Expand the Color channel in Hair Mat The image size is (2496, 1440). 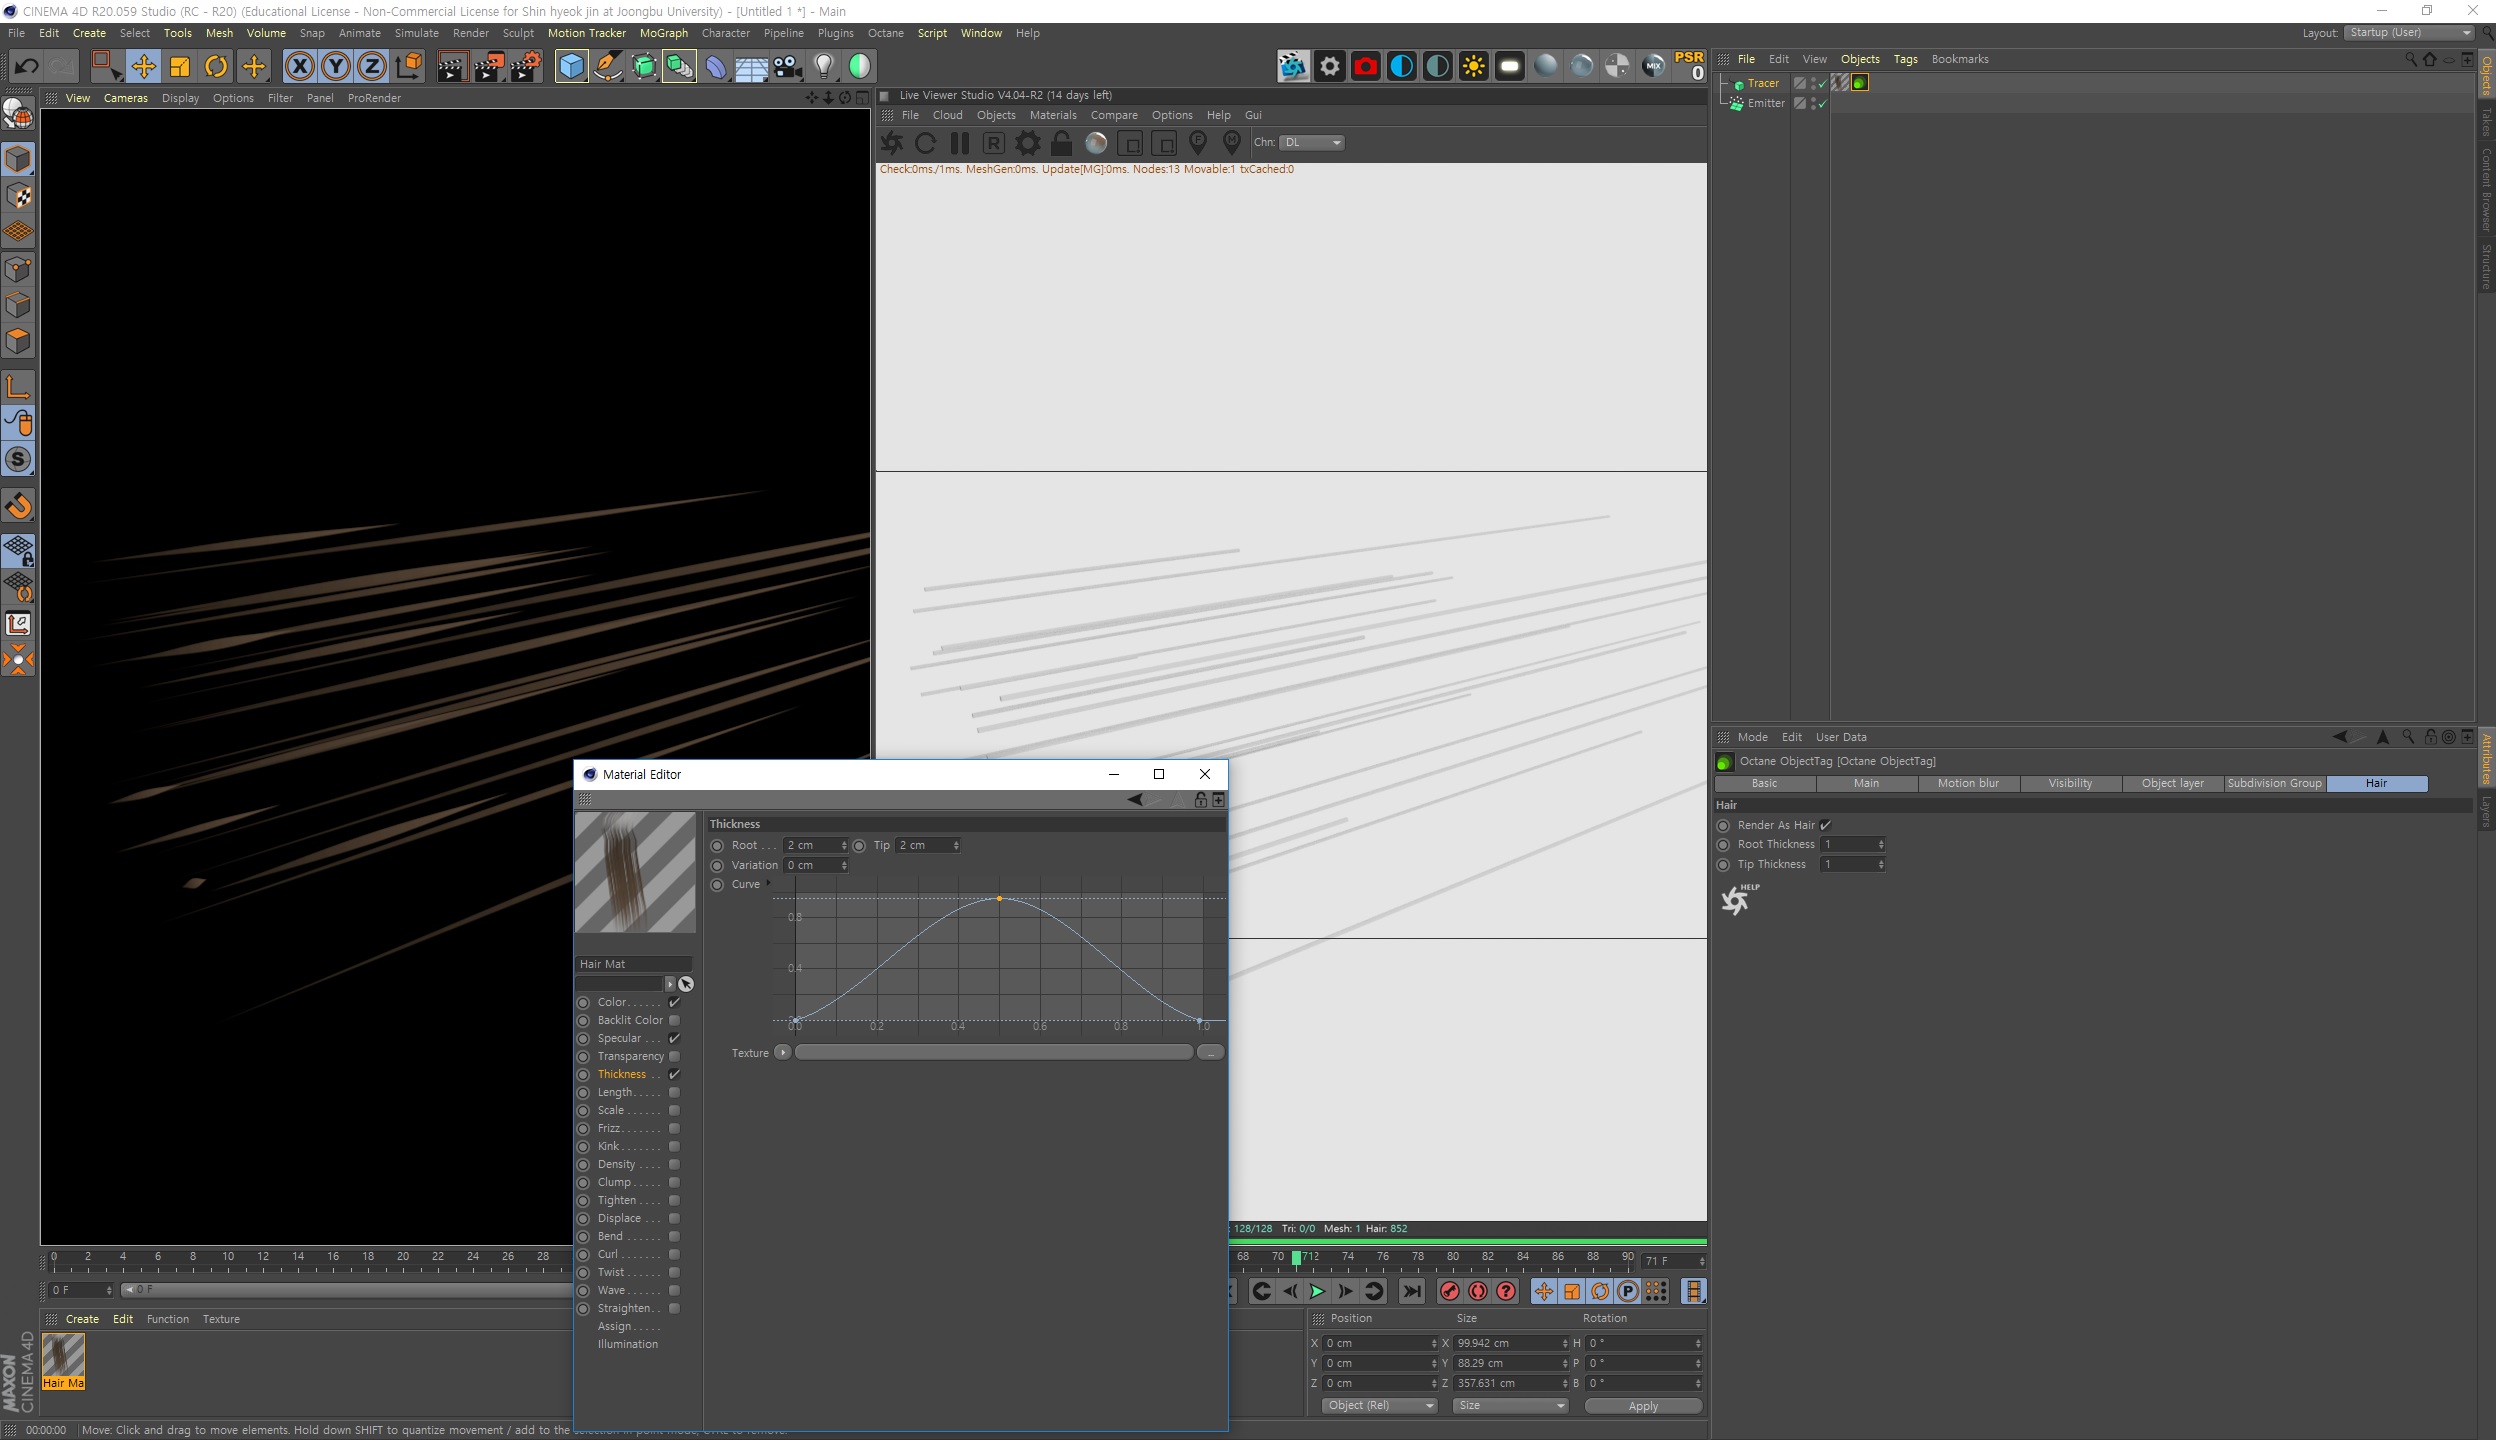pos(614,1001)
